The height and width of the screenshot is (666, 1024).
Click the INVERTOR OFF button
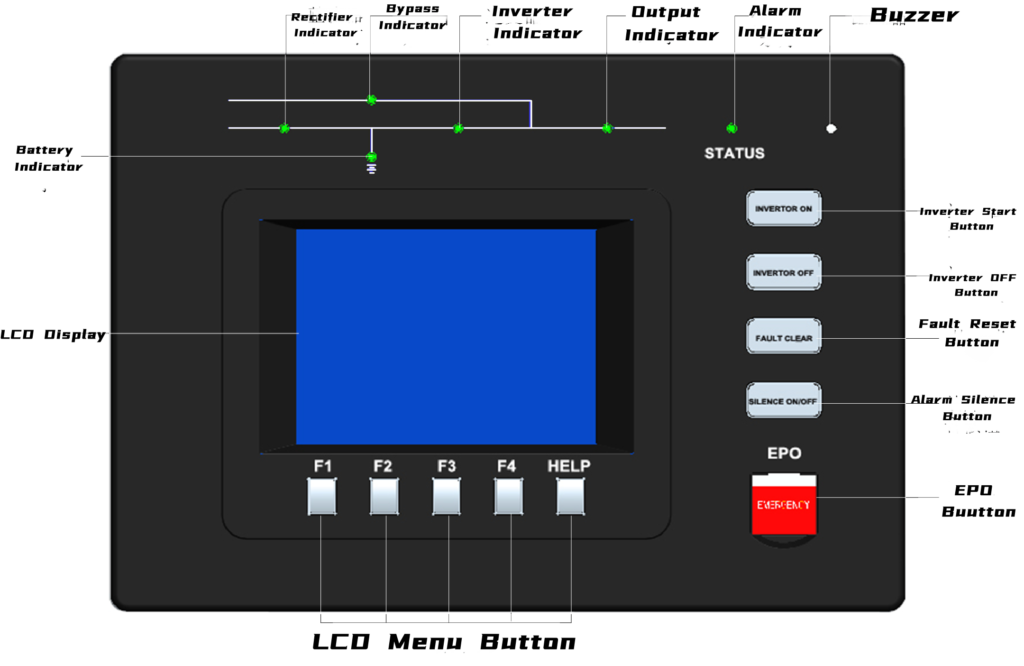[x=783, y=272]
